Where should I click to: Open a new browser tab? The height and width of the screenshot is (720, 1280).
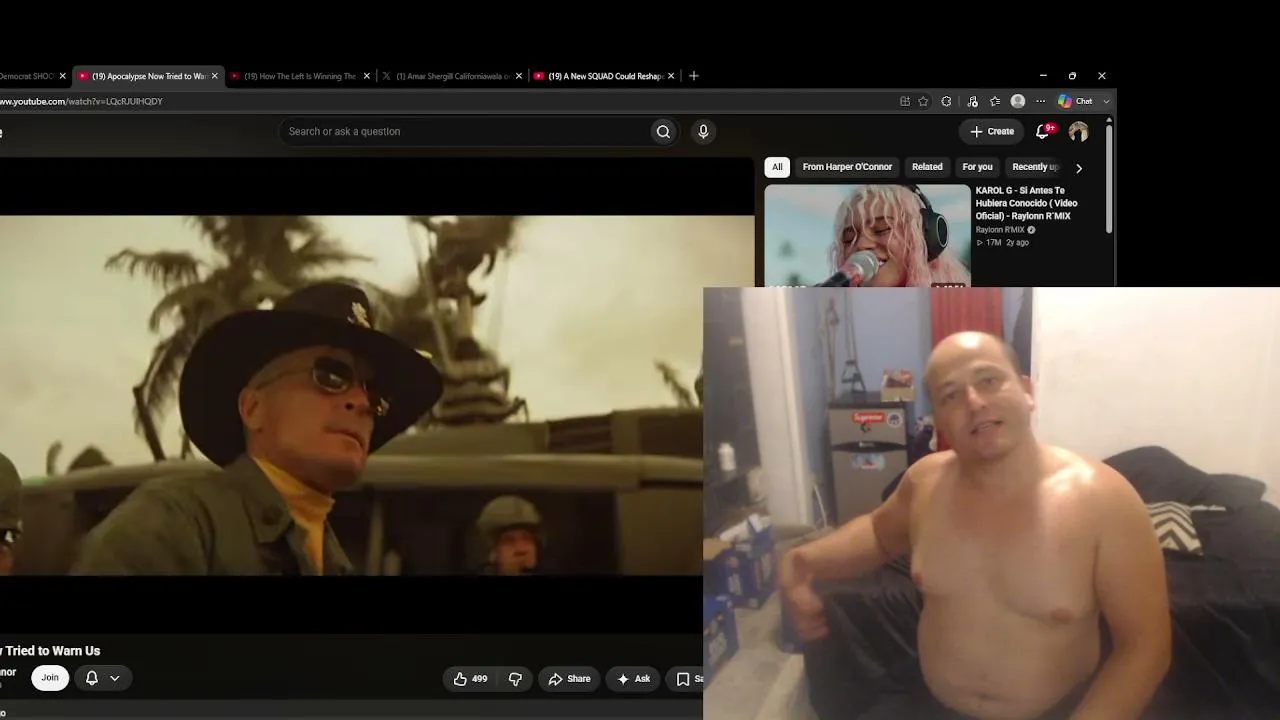(x=694, y=76)
